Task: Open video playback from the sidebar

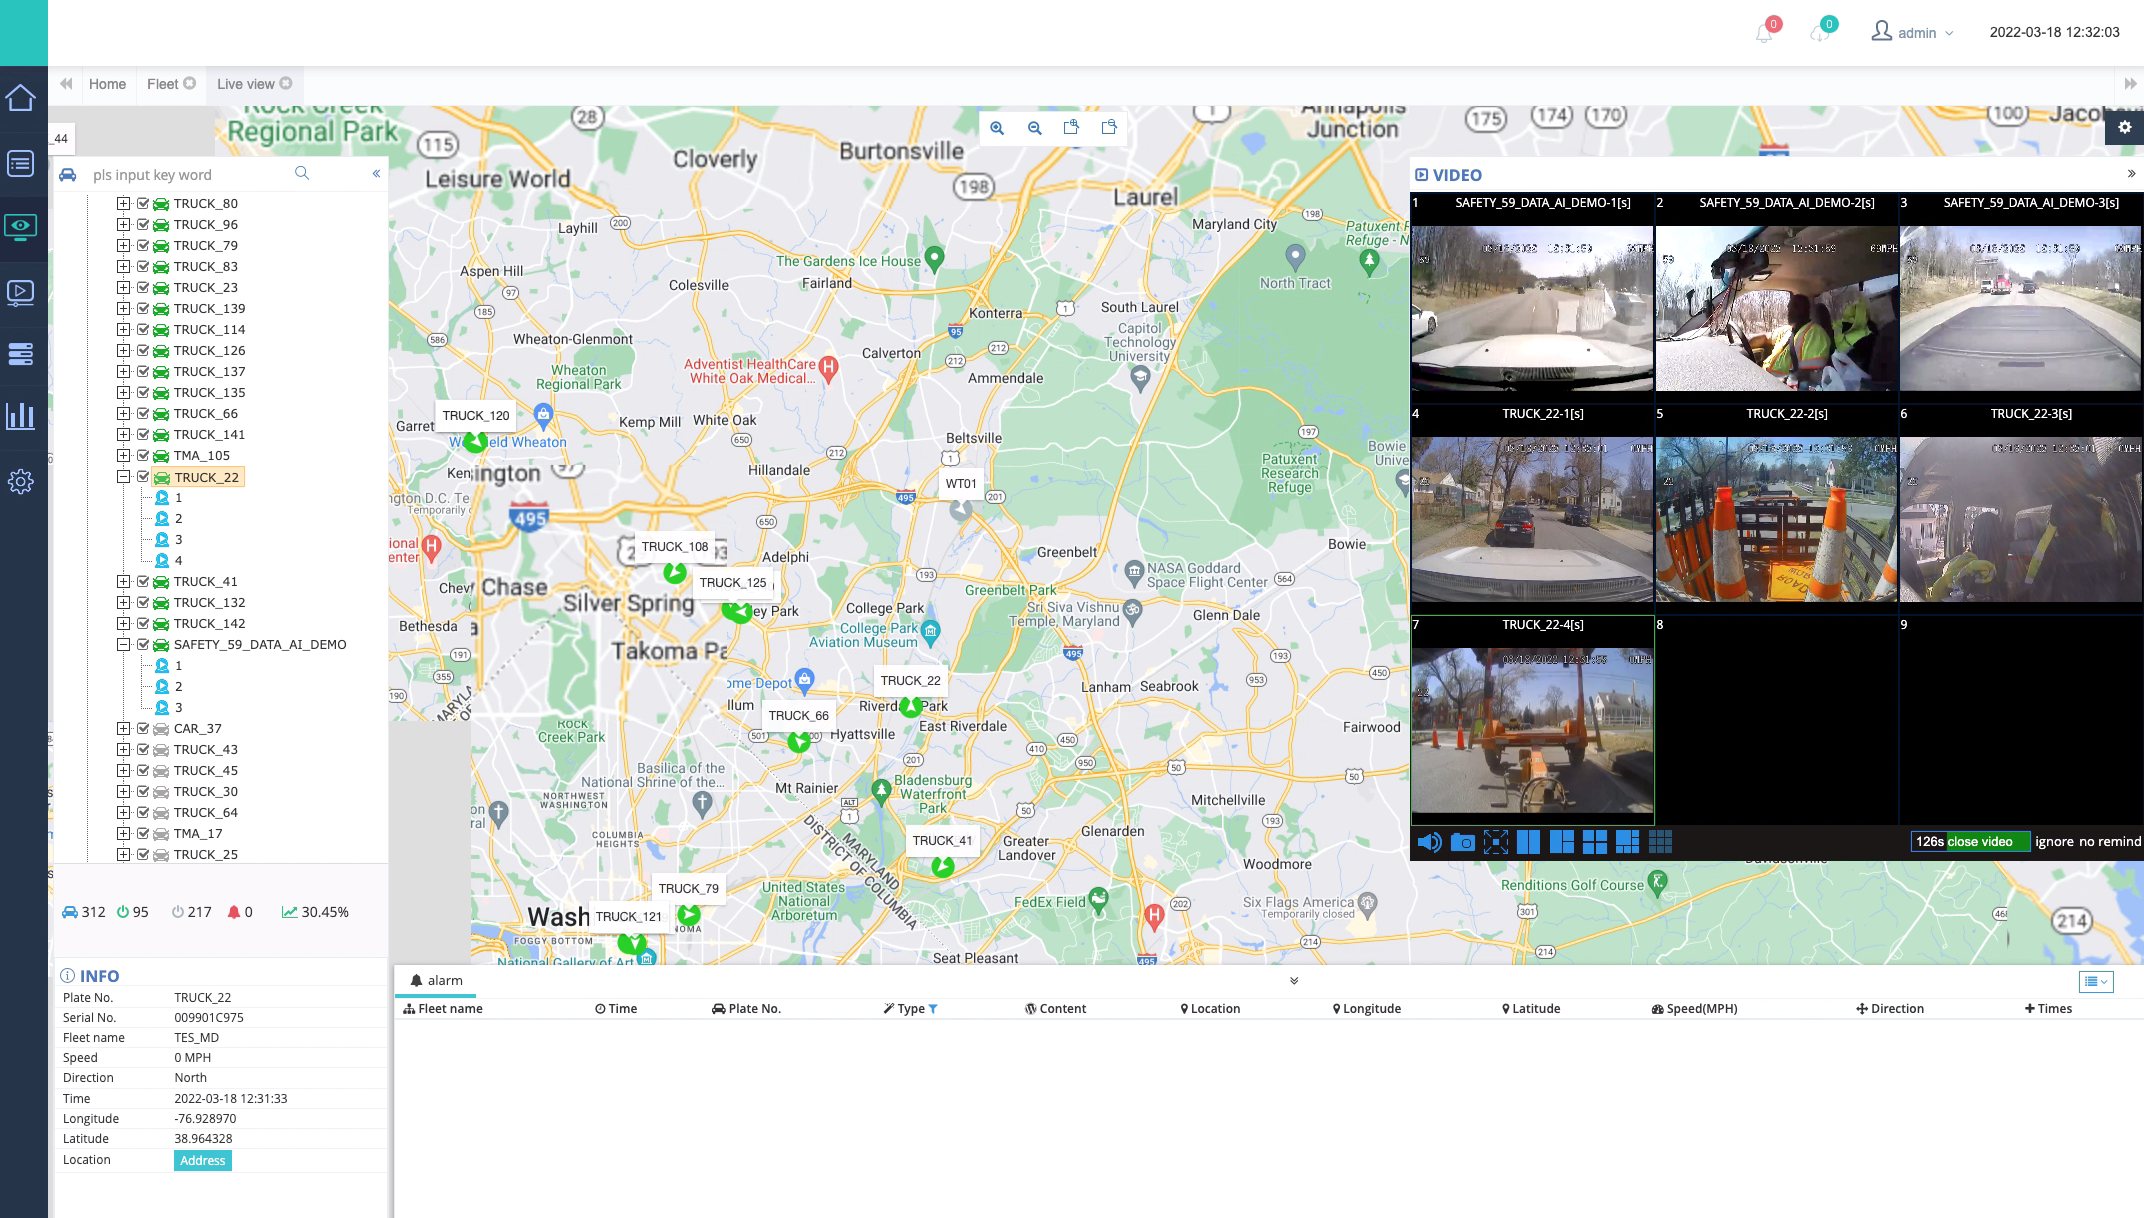Action: pos(21,292)
